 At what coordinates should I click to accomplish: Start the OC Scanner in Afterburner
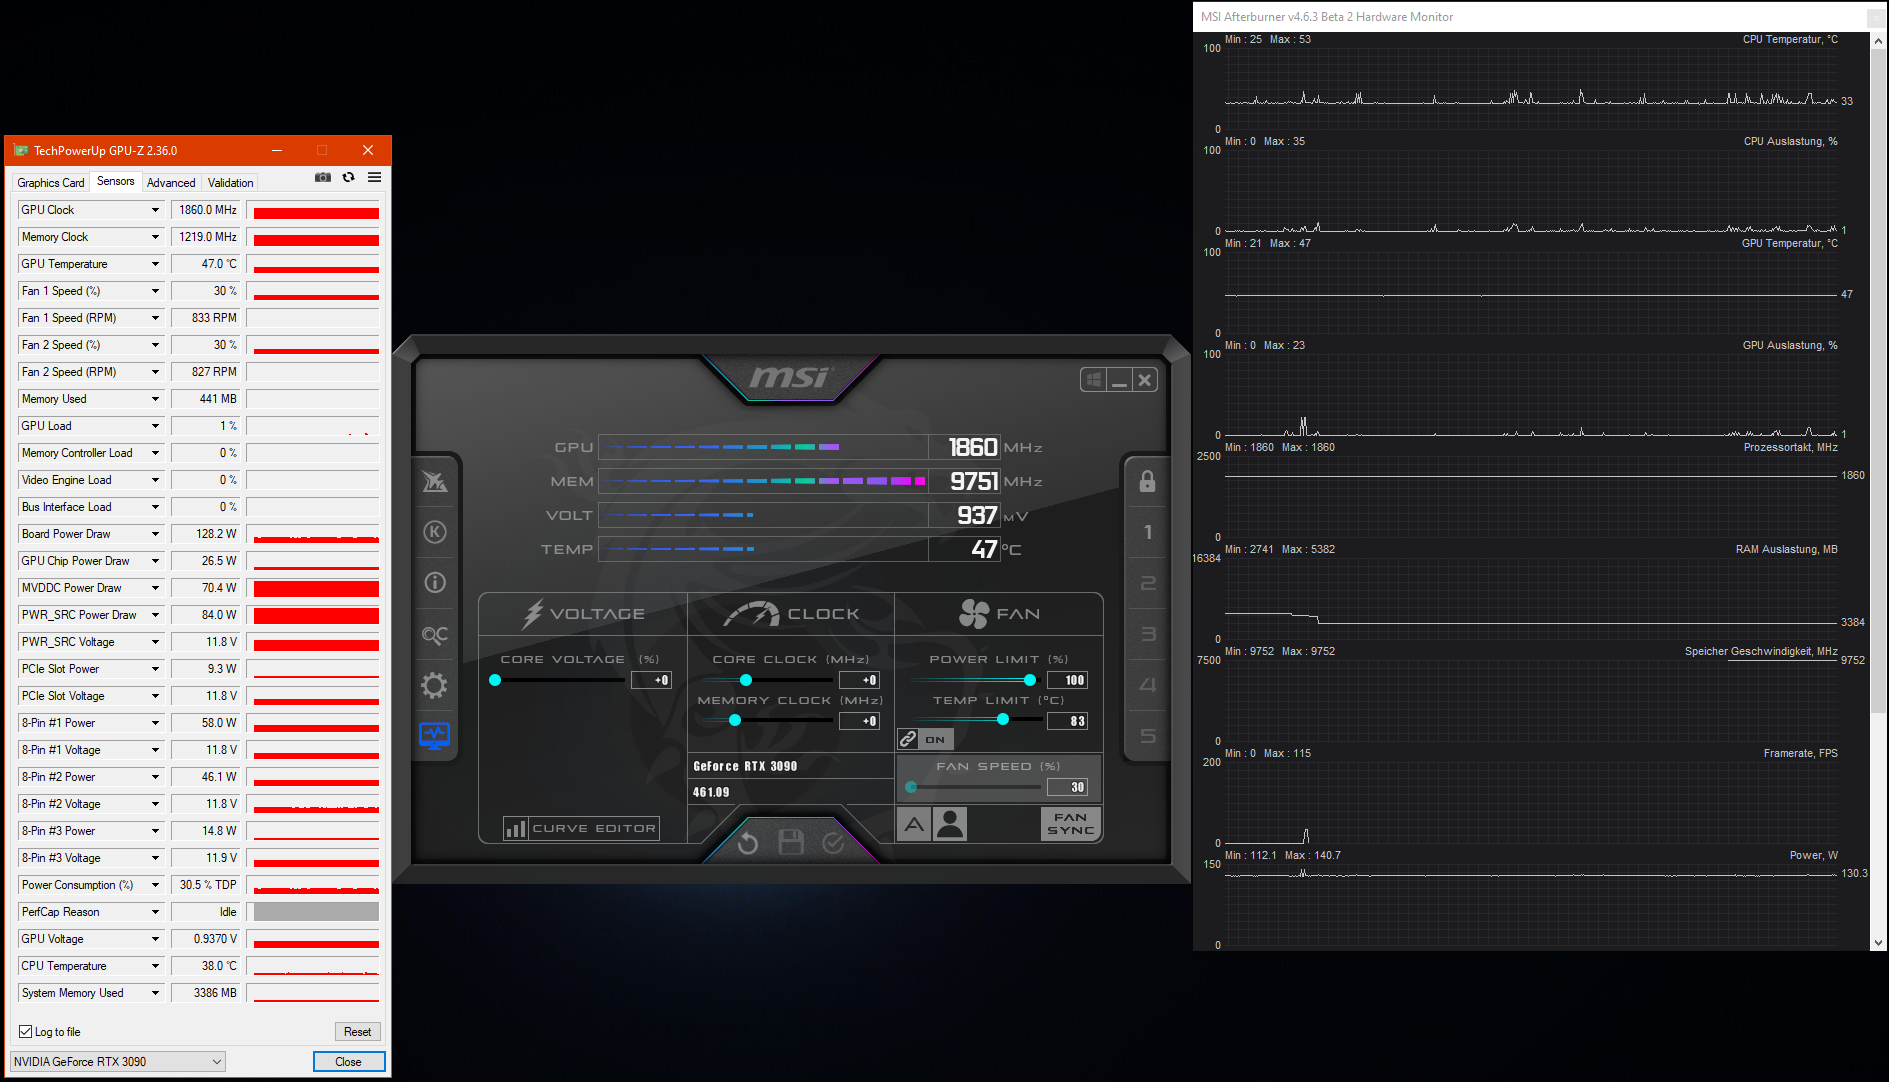(435, 635)
